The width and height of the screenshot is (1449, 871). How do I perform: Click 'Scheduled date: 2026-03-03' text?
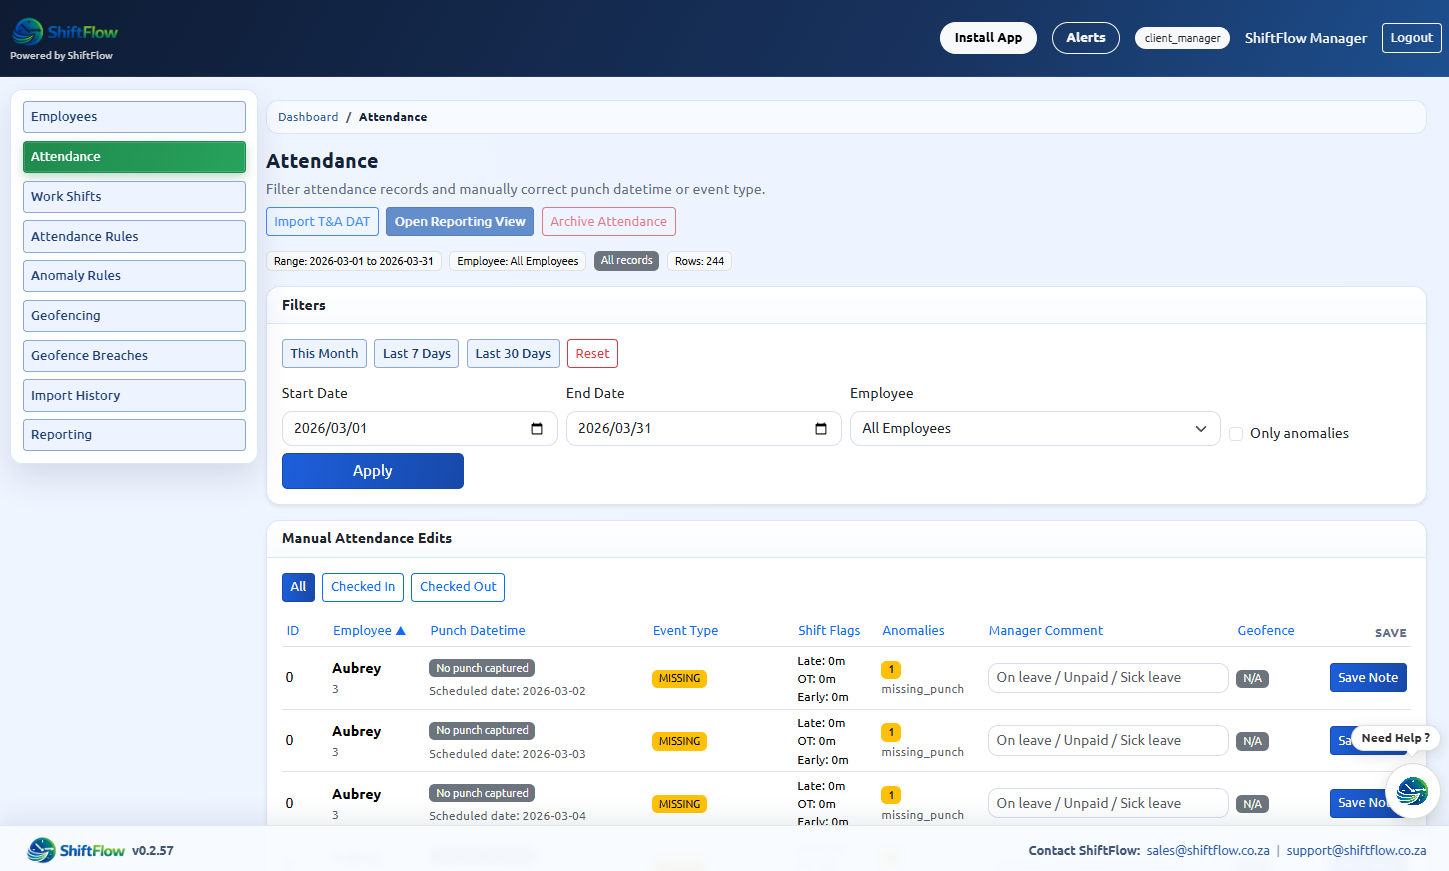click(x=507, y=754)
